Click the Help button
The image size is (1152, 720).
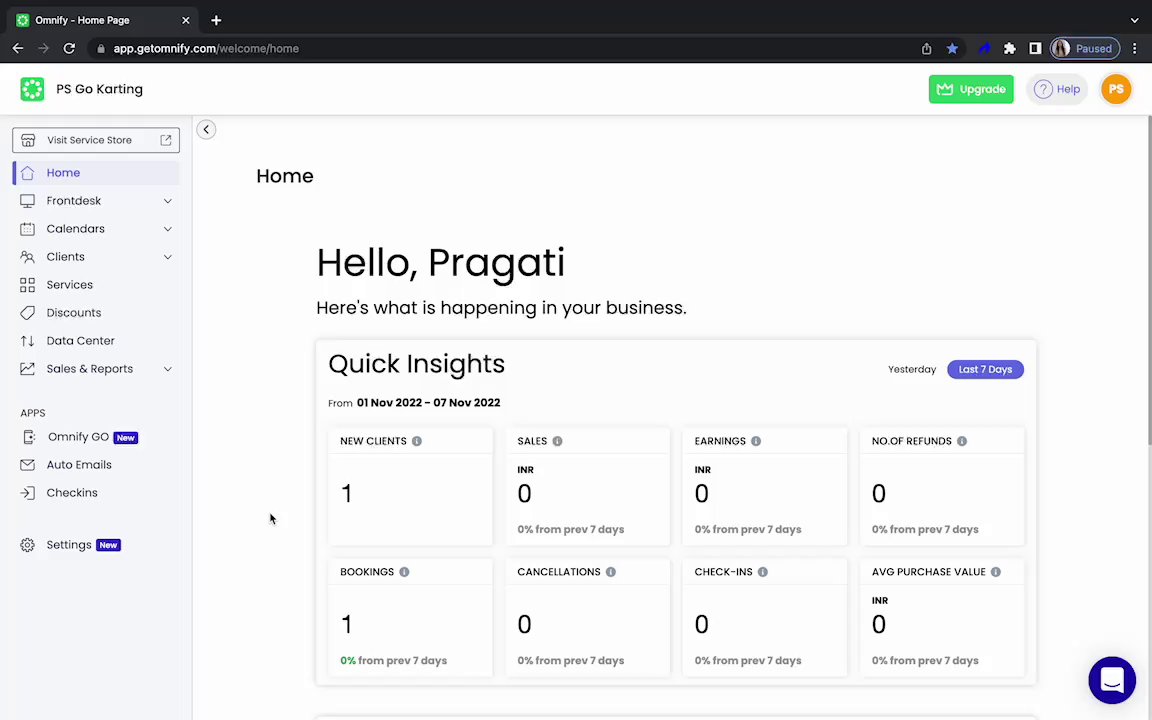pyautogui.click(x=1057, y=89)
